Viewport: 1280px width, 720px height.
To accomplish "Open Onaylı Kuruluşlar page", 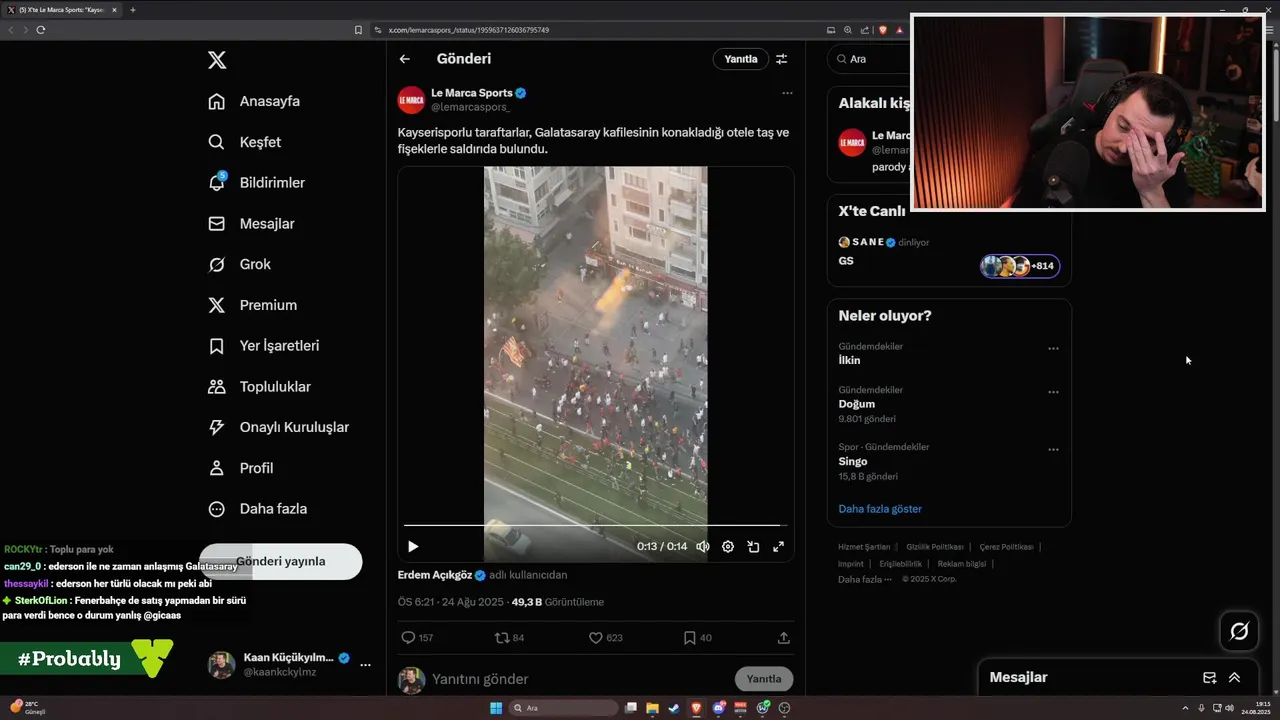I will click(278, 427).
